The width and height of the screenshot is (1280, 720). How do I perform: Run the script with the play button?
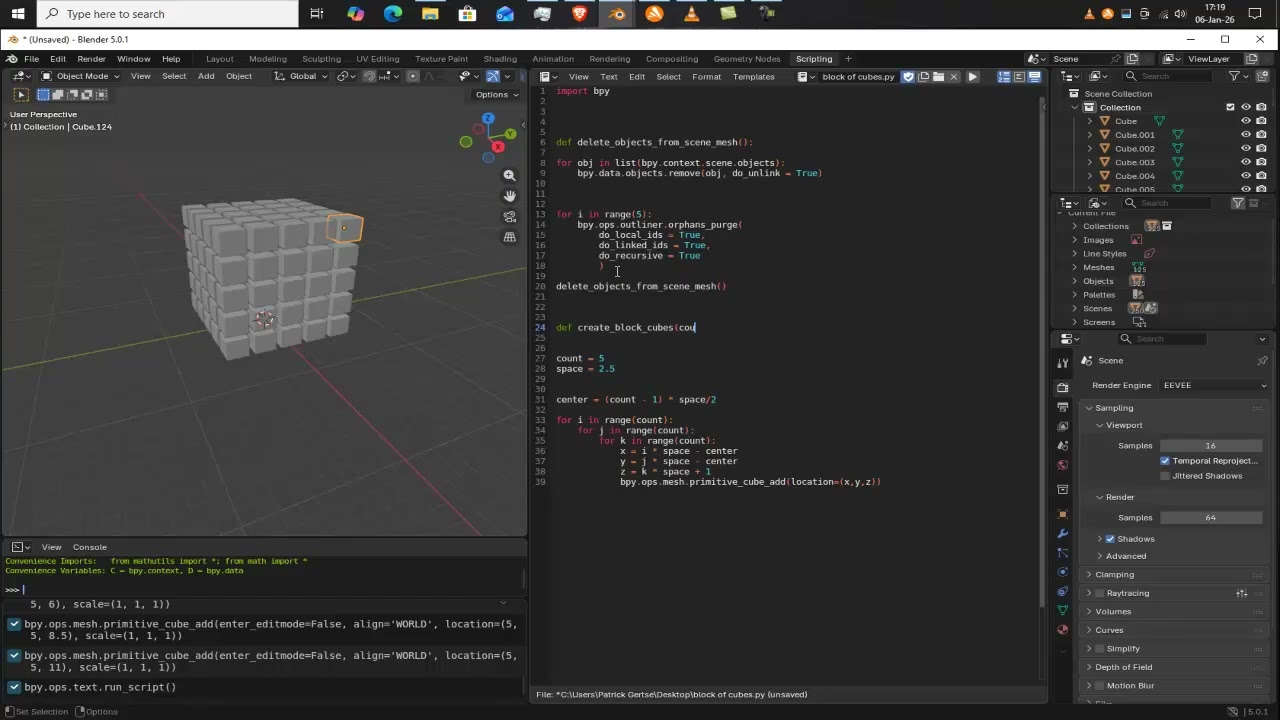972,76
